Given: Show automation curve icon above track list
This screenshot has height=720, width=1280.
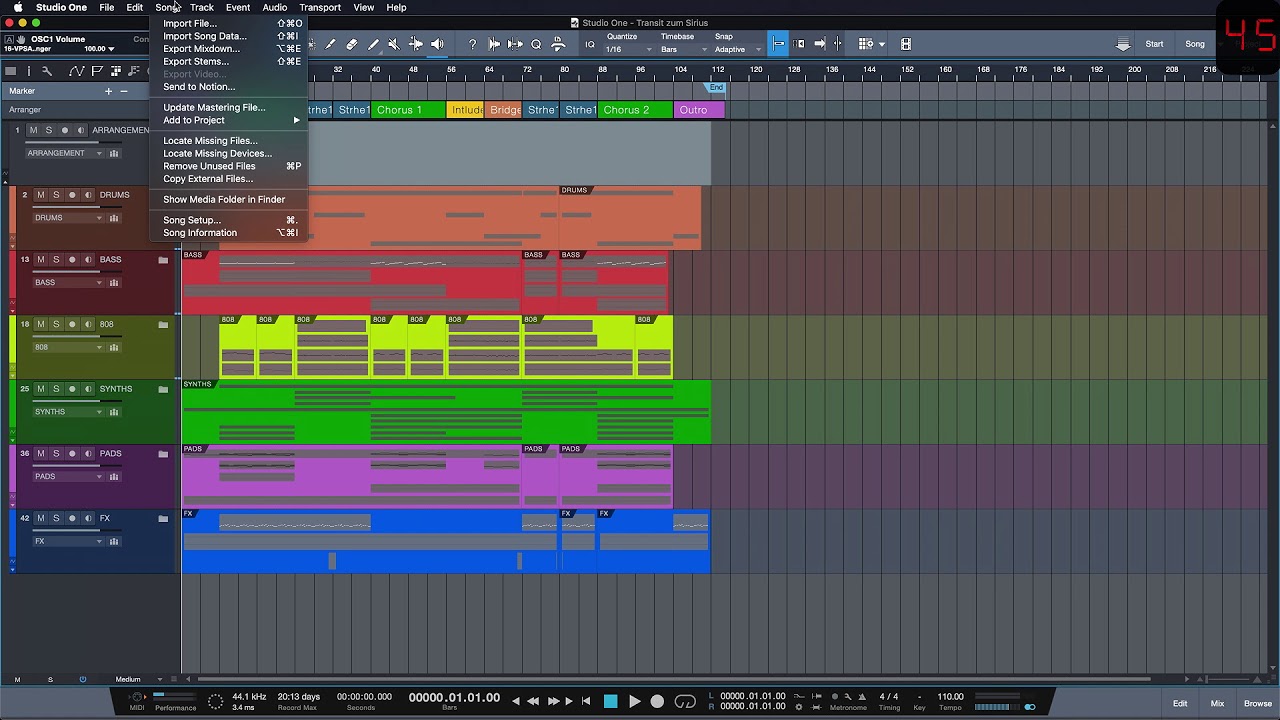Looking at the screenshot, I should [76, 71].
